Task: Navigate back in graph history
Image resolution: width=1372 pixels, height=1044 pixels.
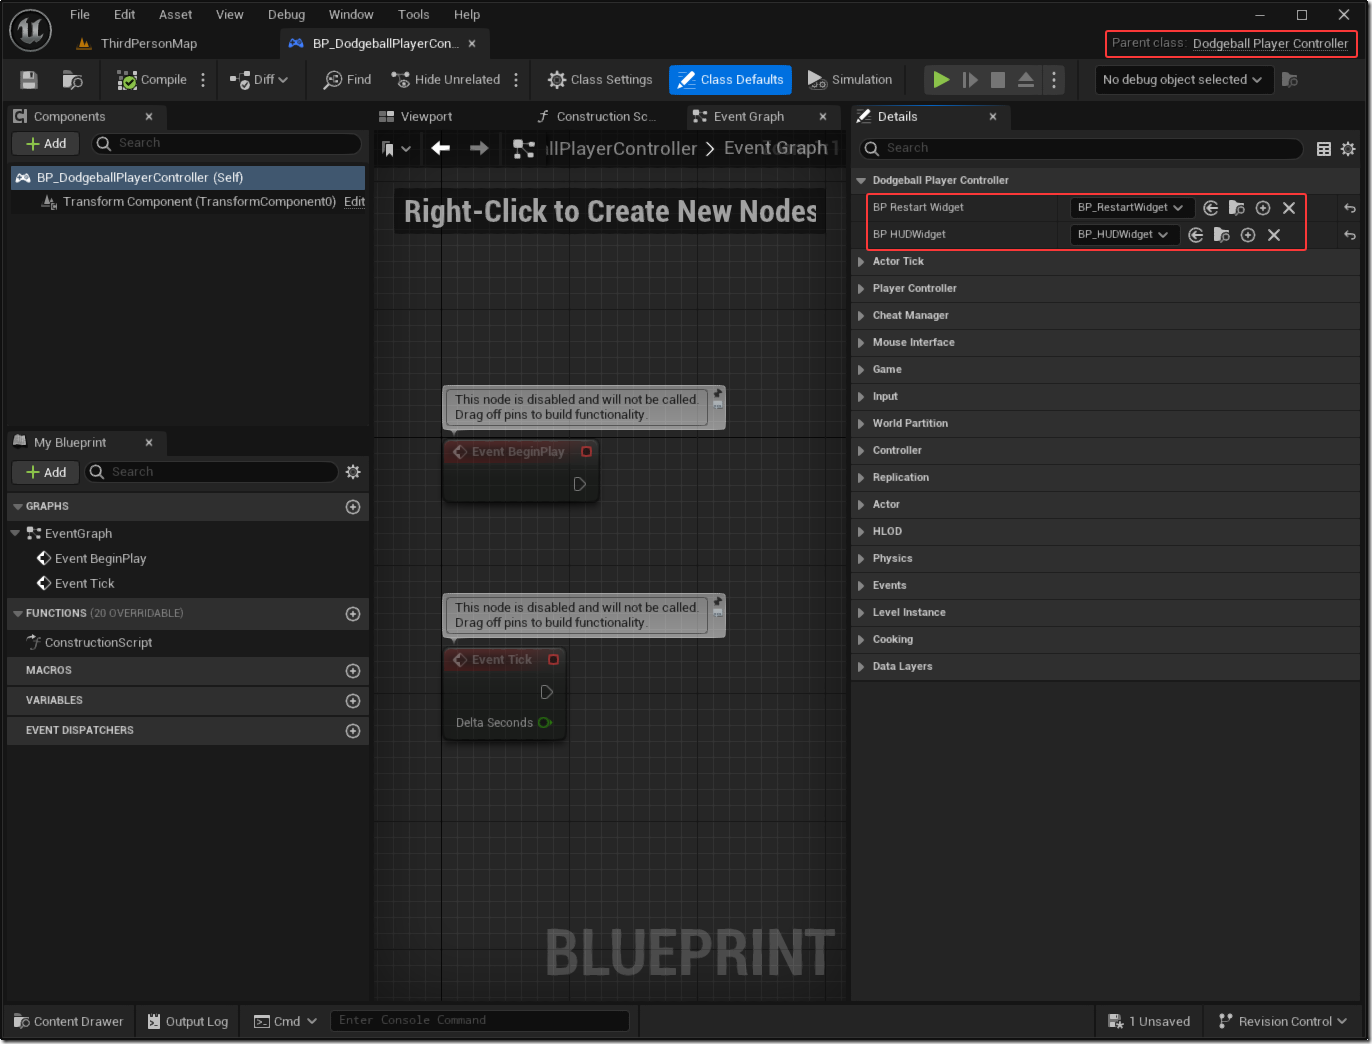Action: pyautogui.click(x=440, y=149)
